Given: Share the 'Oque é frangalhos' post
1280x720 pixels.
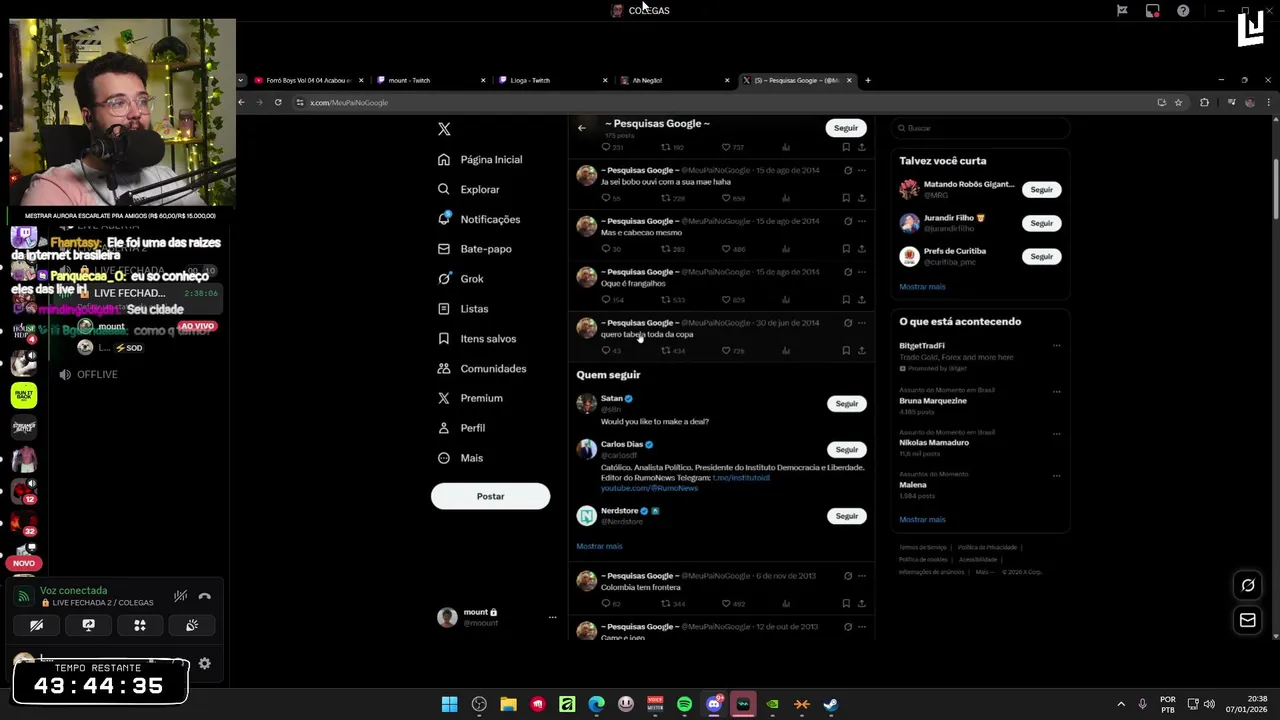Looking at the screenshot, I should pyautogui.click(x=861, y=300).
